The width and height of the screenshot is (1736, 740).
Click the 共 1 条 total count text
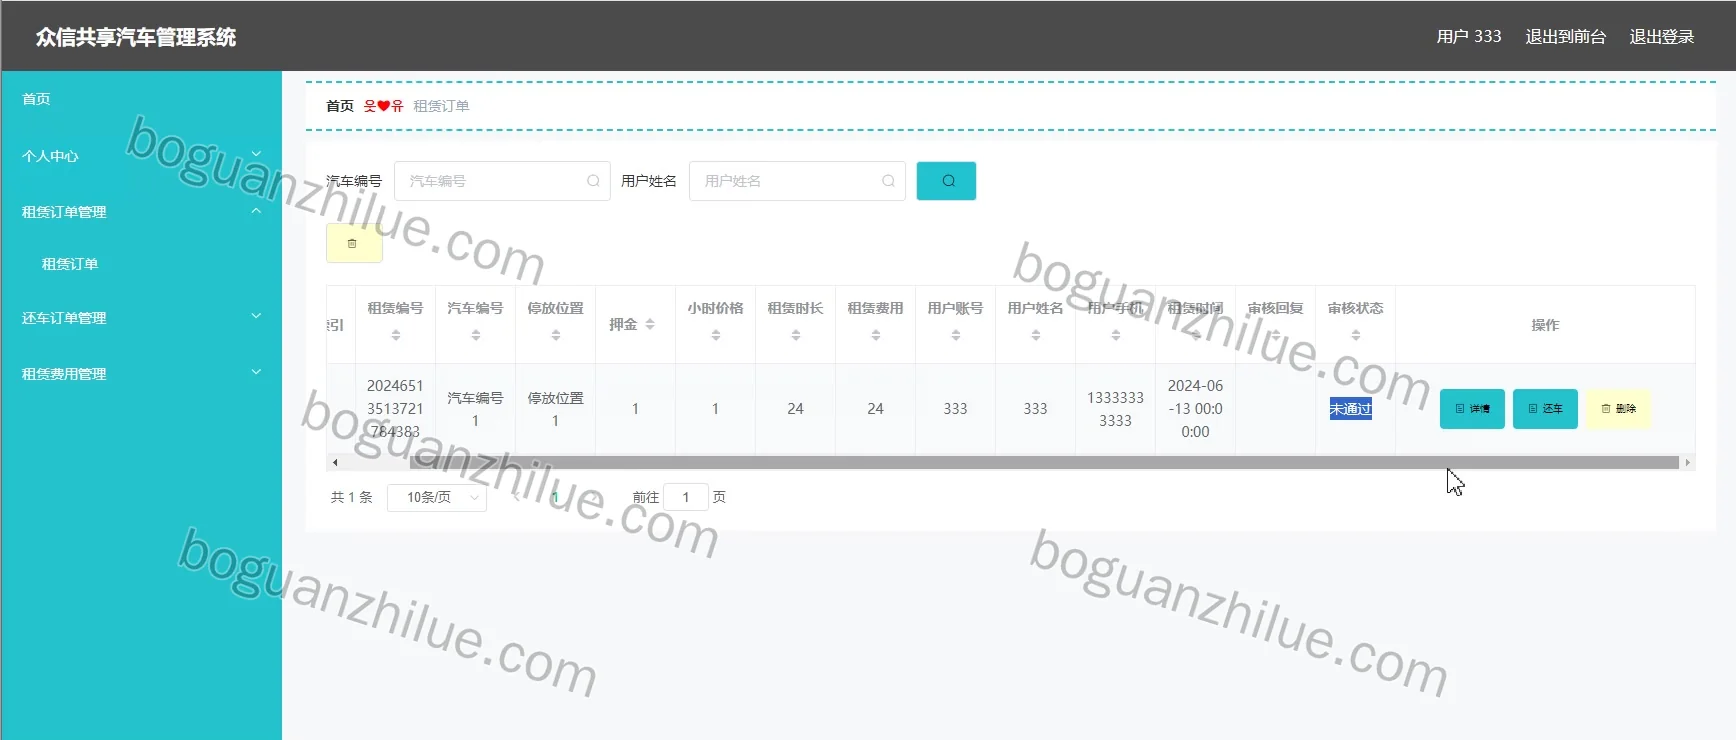[352, 497]
